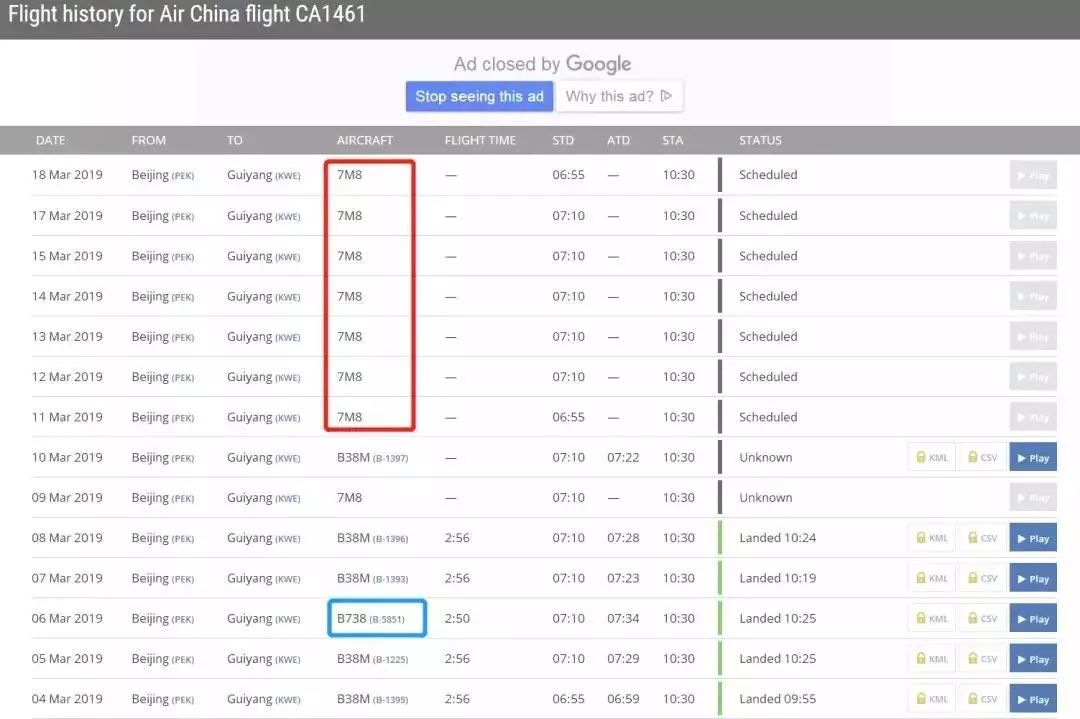
Task: Click the lock icon on the 07 Mar KML button
Action: point(922,578)
